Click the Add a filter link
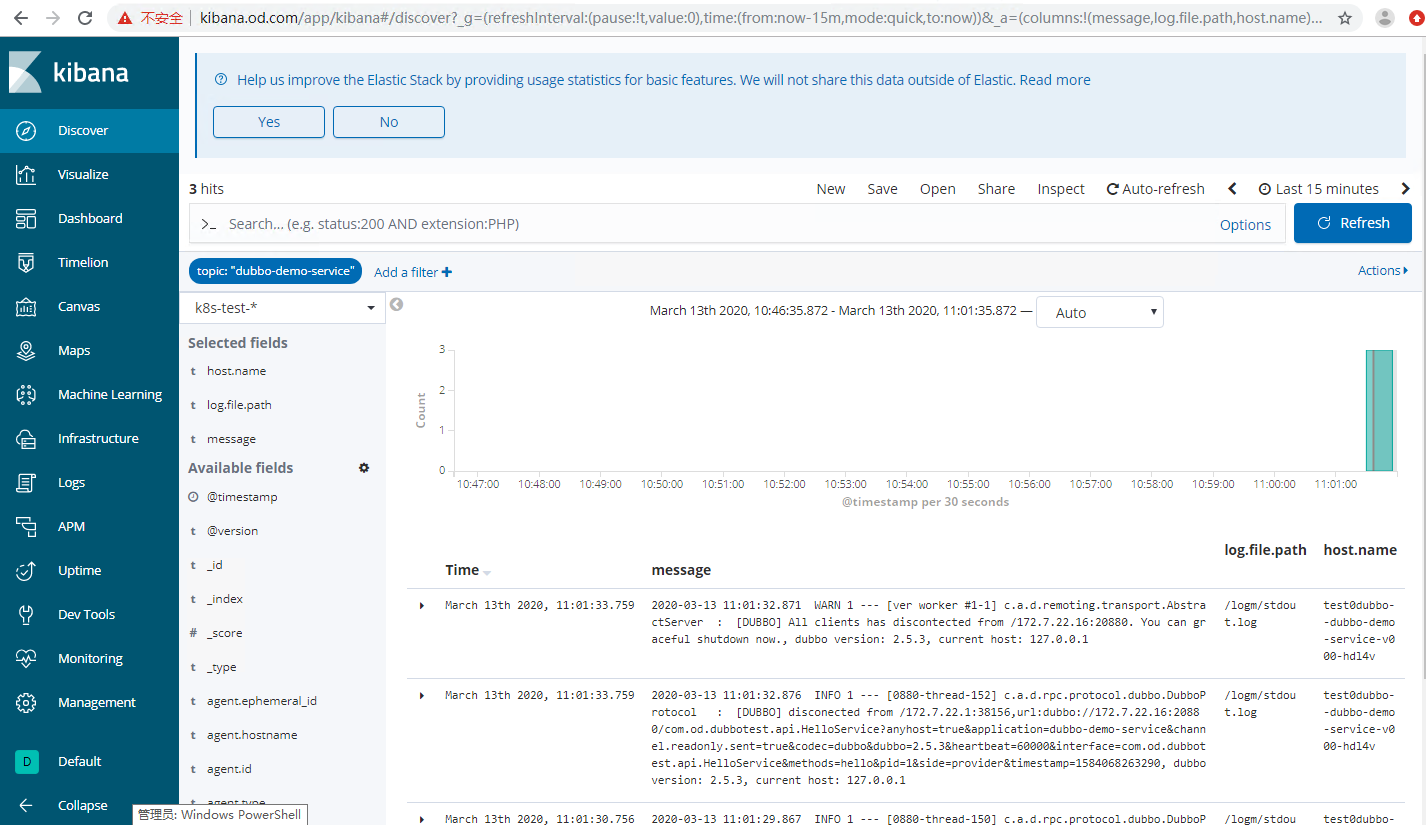1426x825 pixels. [412, 272]
